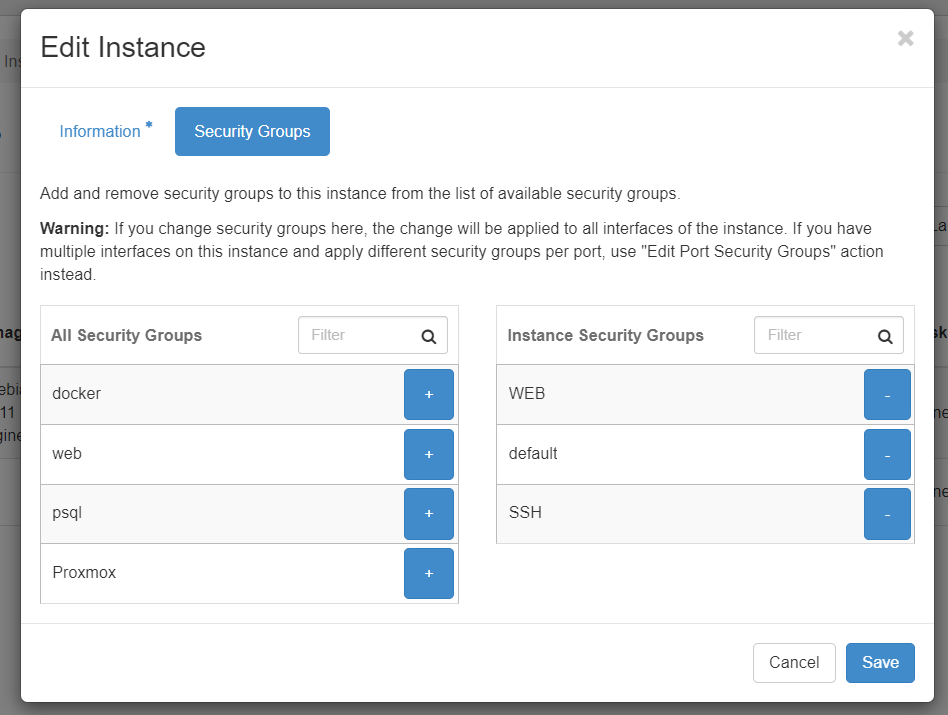The width and height of the screenshot is (948, 715).
Task: Switch to the Information tab
Action: point(100,132)
